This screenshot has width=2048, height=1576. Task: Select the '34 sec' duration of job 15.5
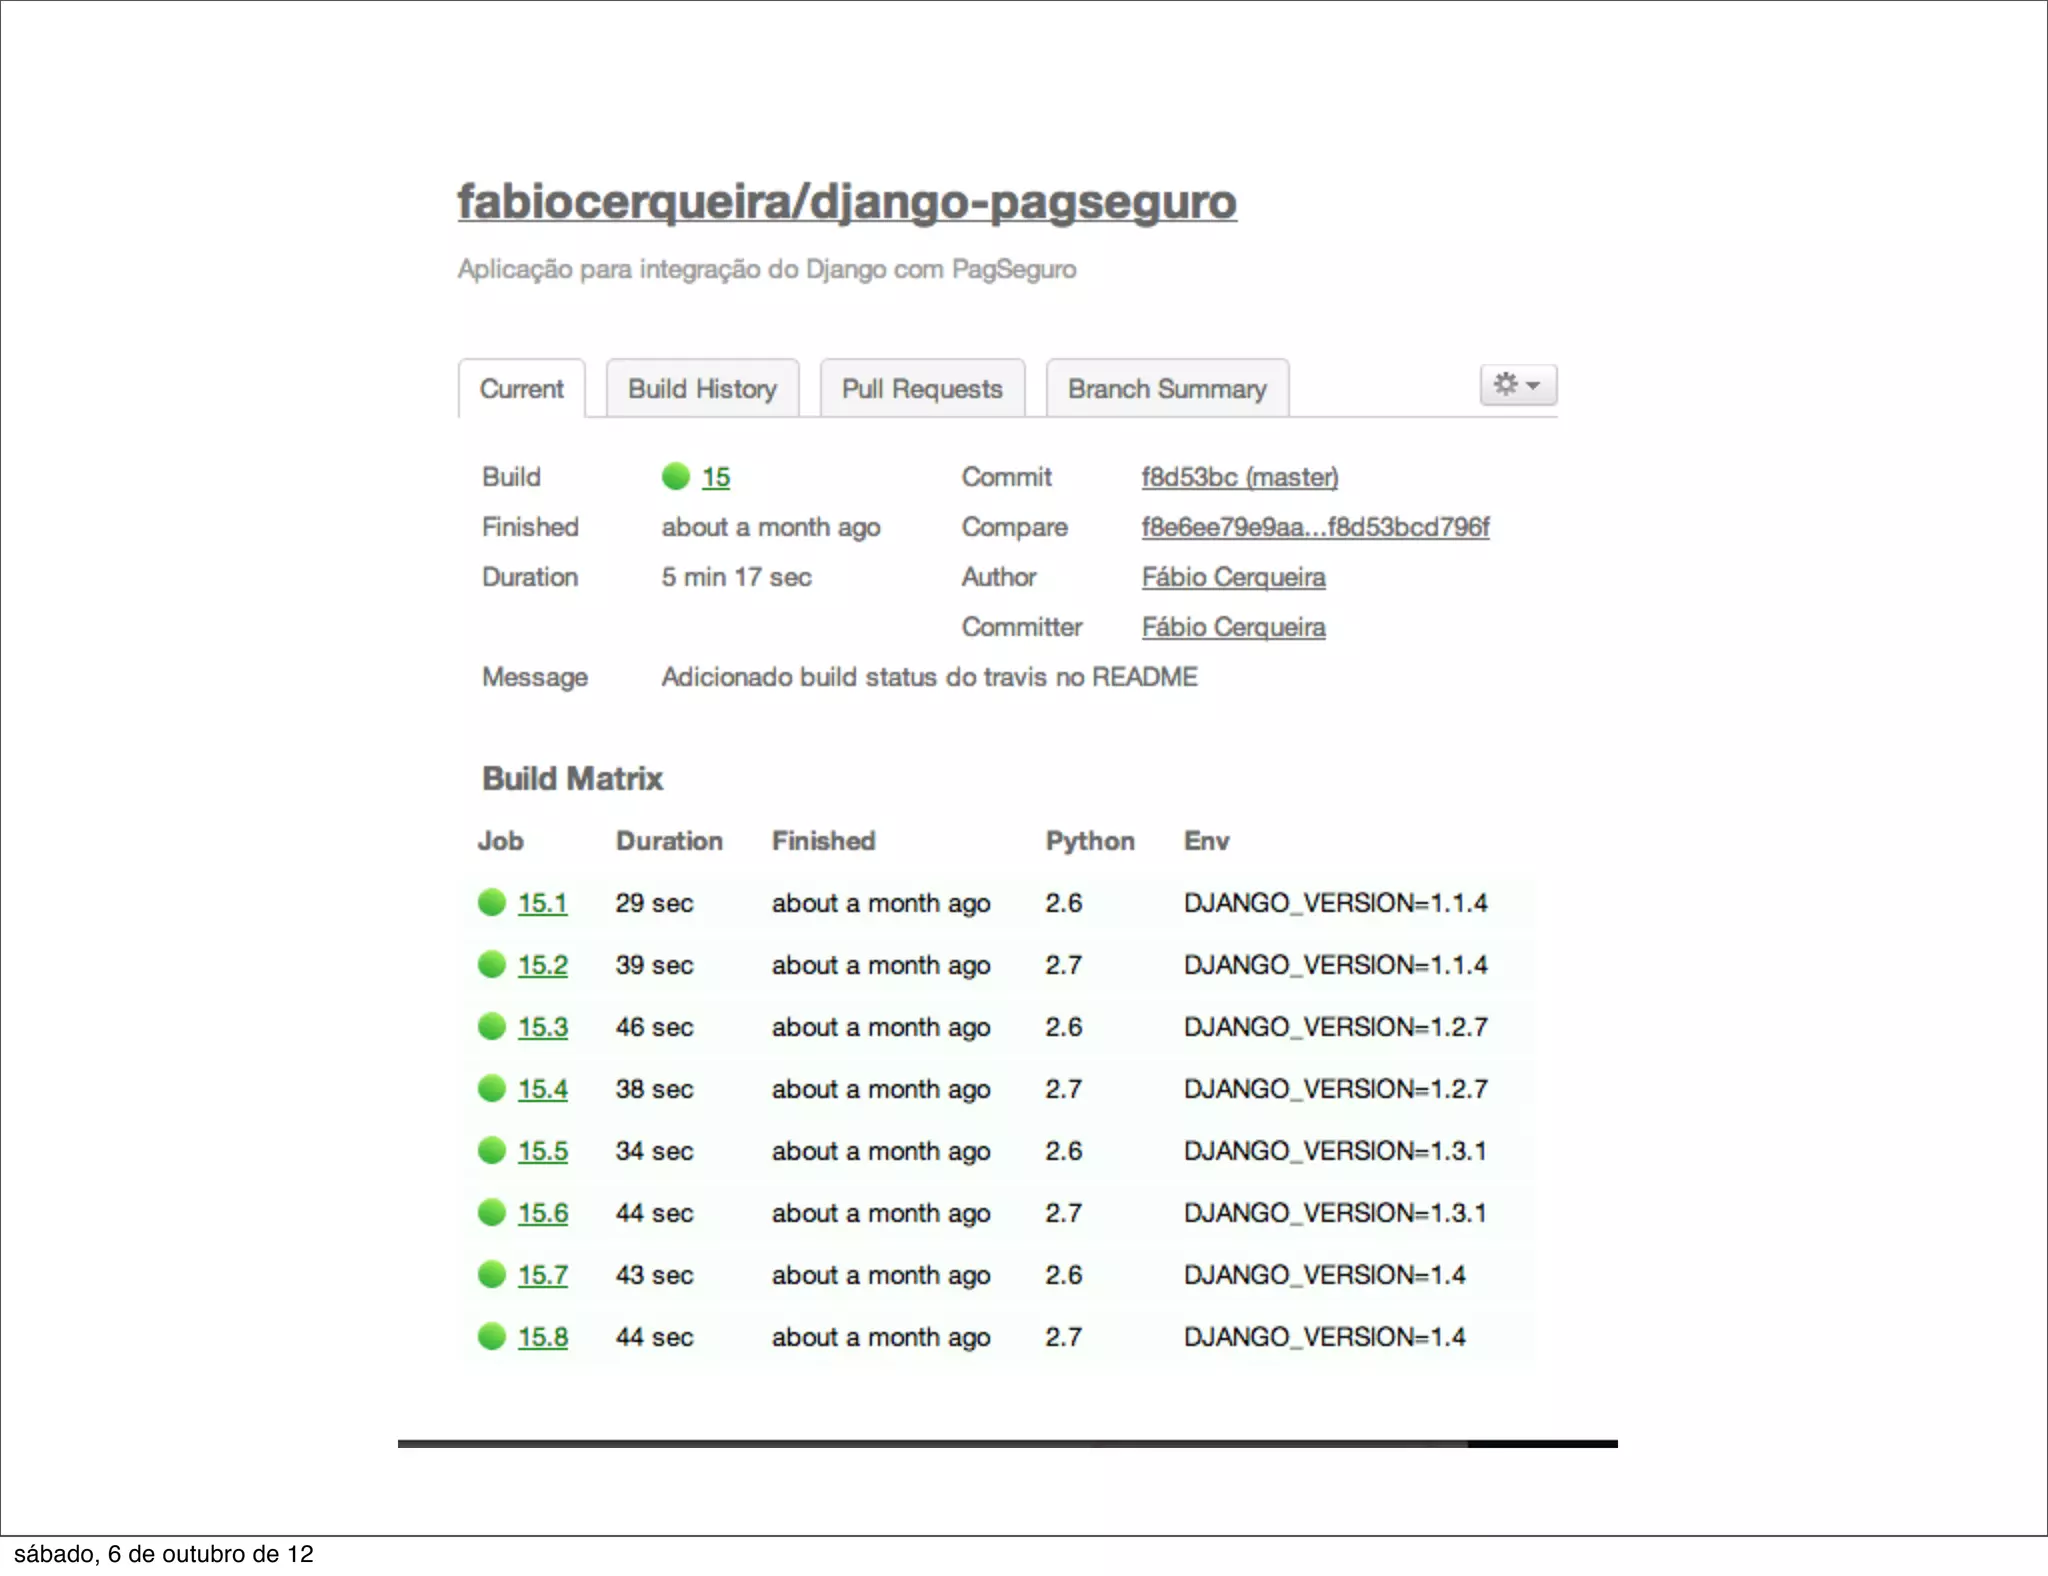655,1151
